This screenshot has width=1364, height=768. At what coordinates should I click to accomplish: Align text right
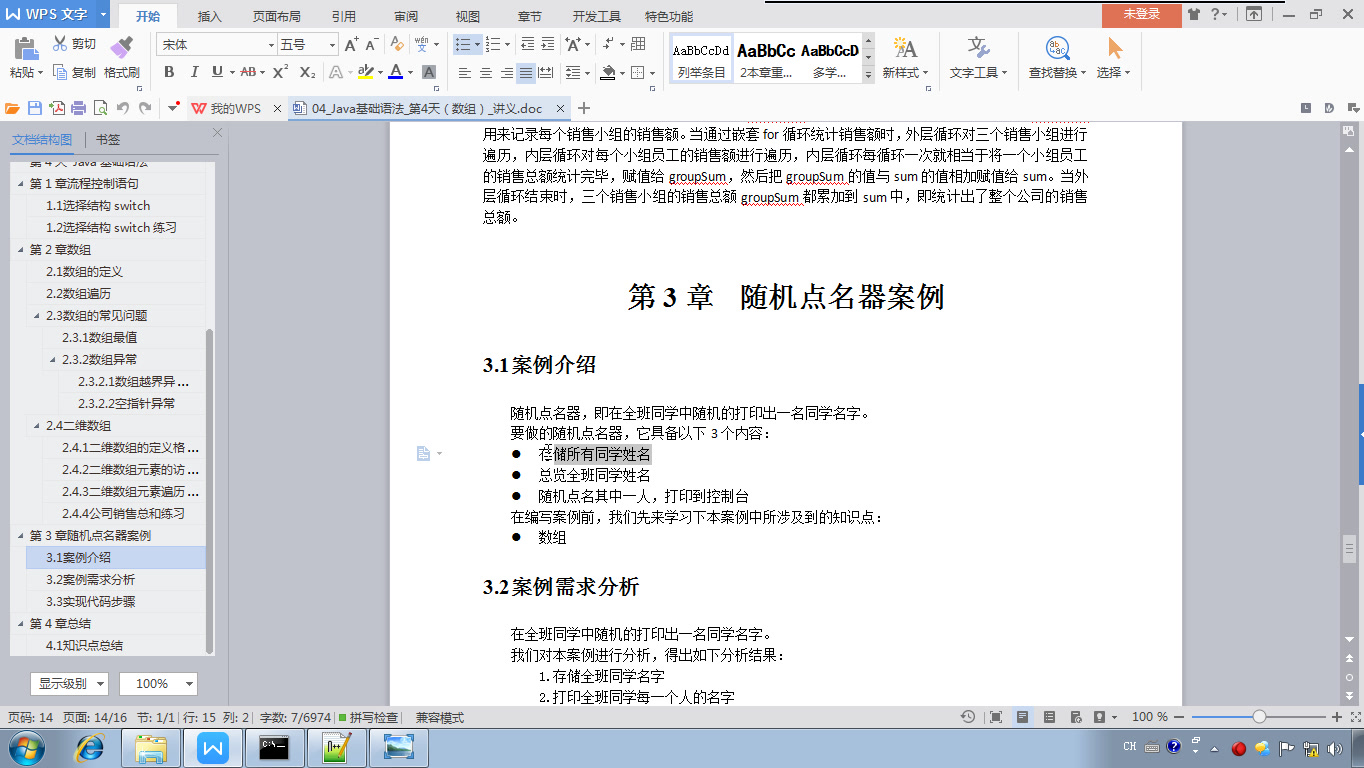coord(506,72)
